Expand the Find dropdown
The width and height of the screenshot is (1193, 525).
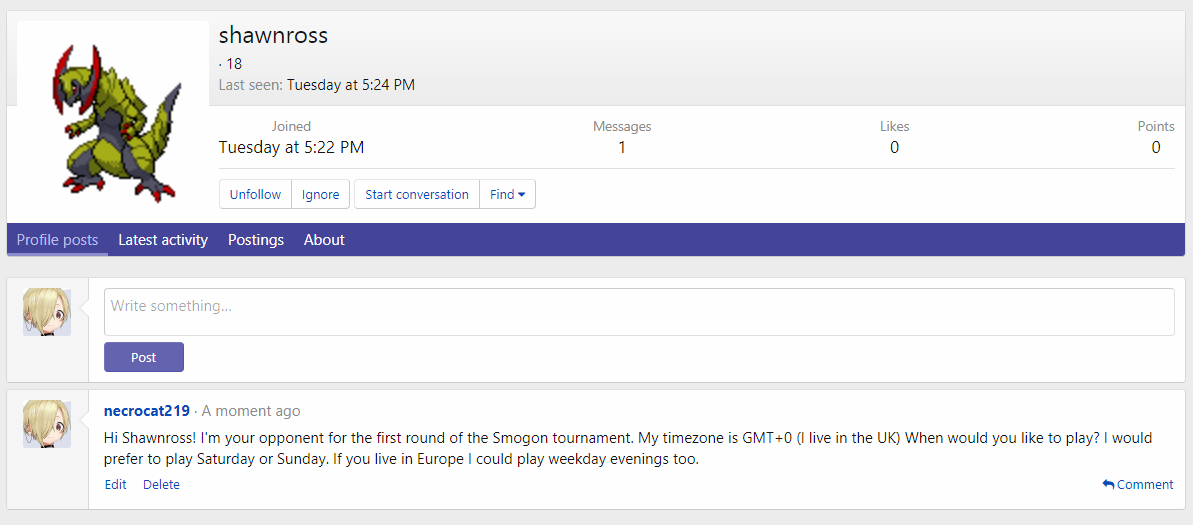pos(508,195)
